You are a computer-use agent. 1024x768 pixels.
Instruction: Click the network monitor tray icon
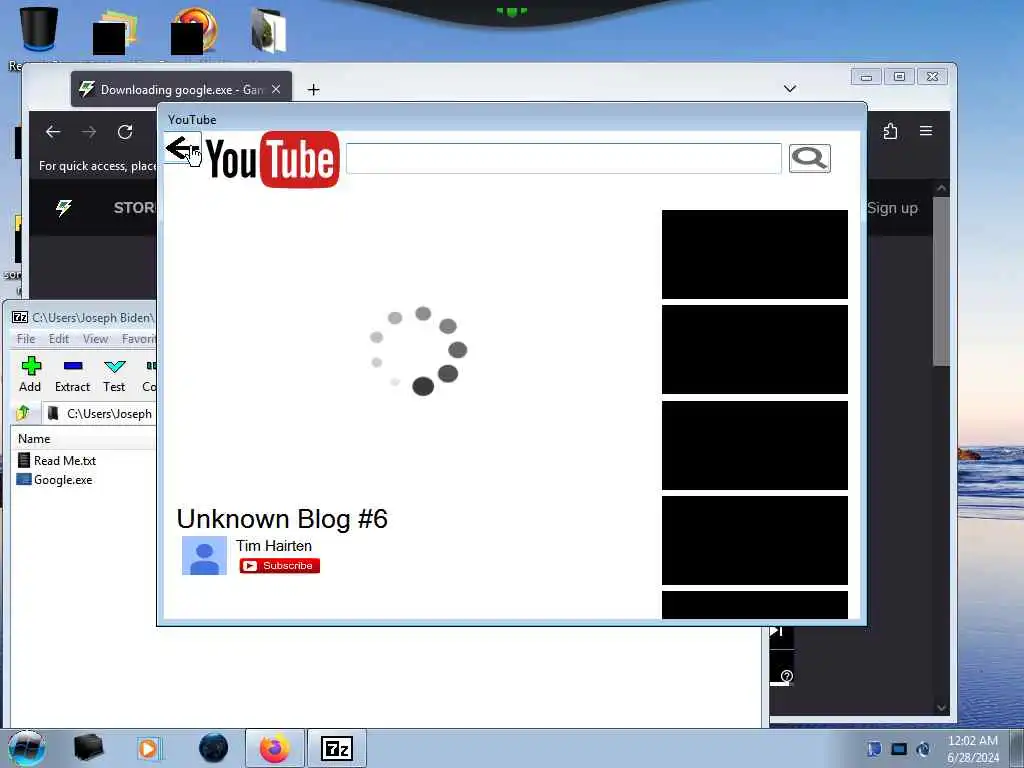pyautogui.click(x=899, y=749)
